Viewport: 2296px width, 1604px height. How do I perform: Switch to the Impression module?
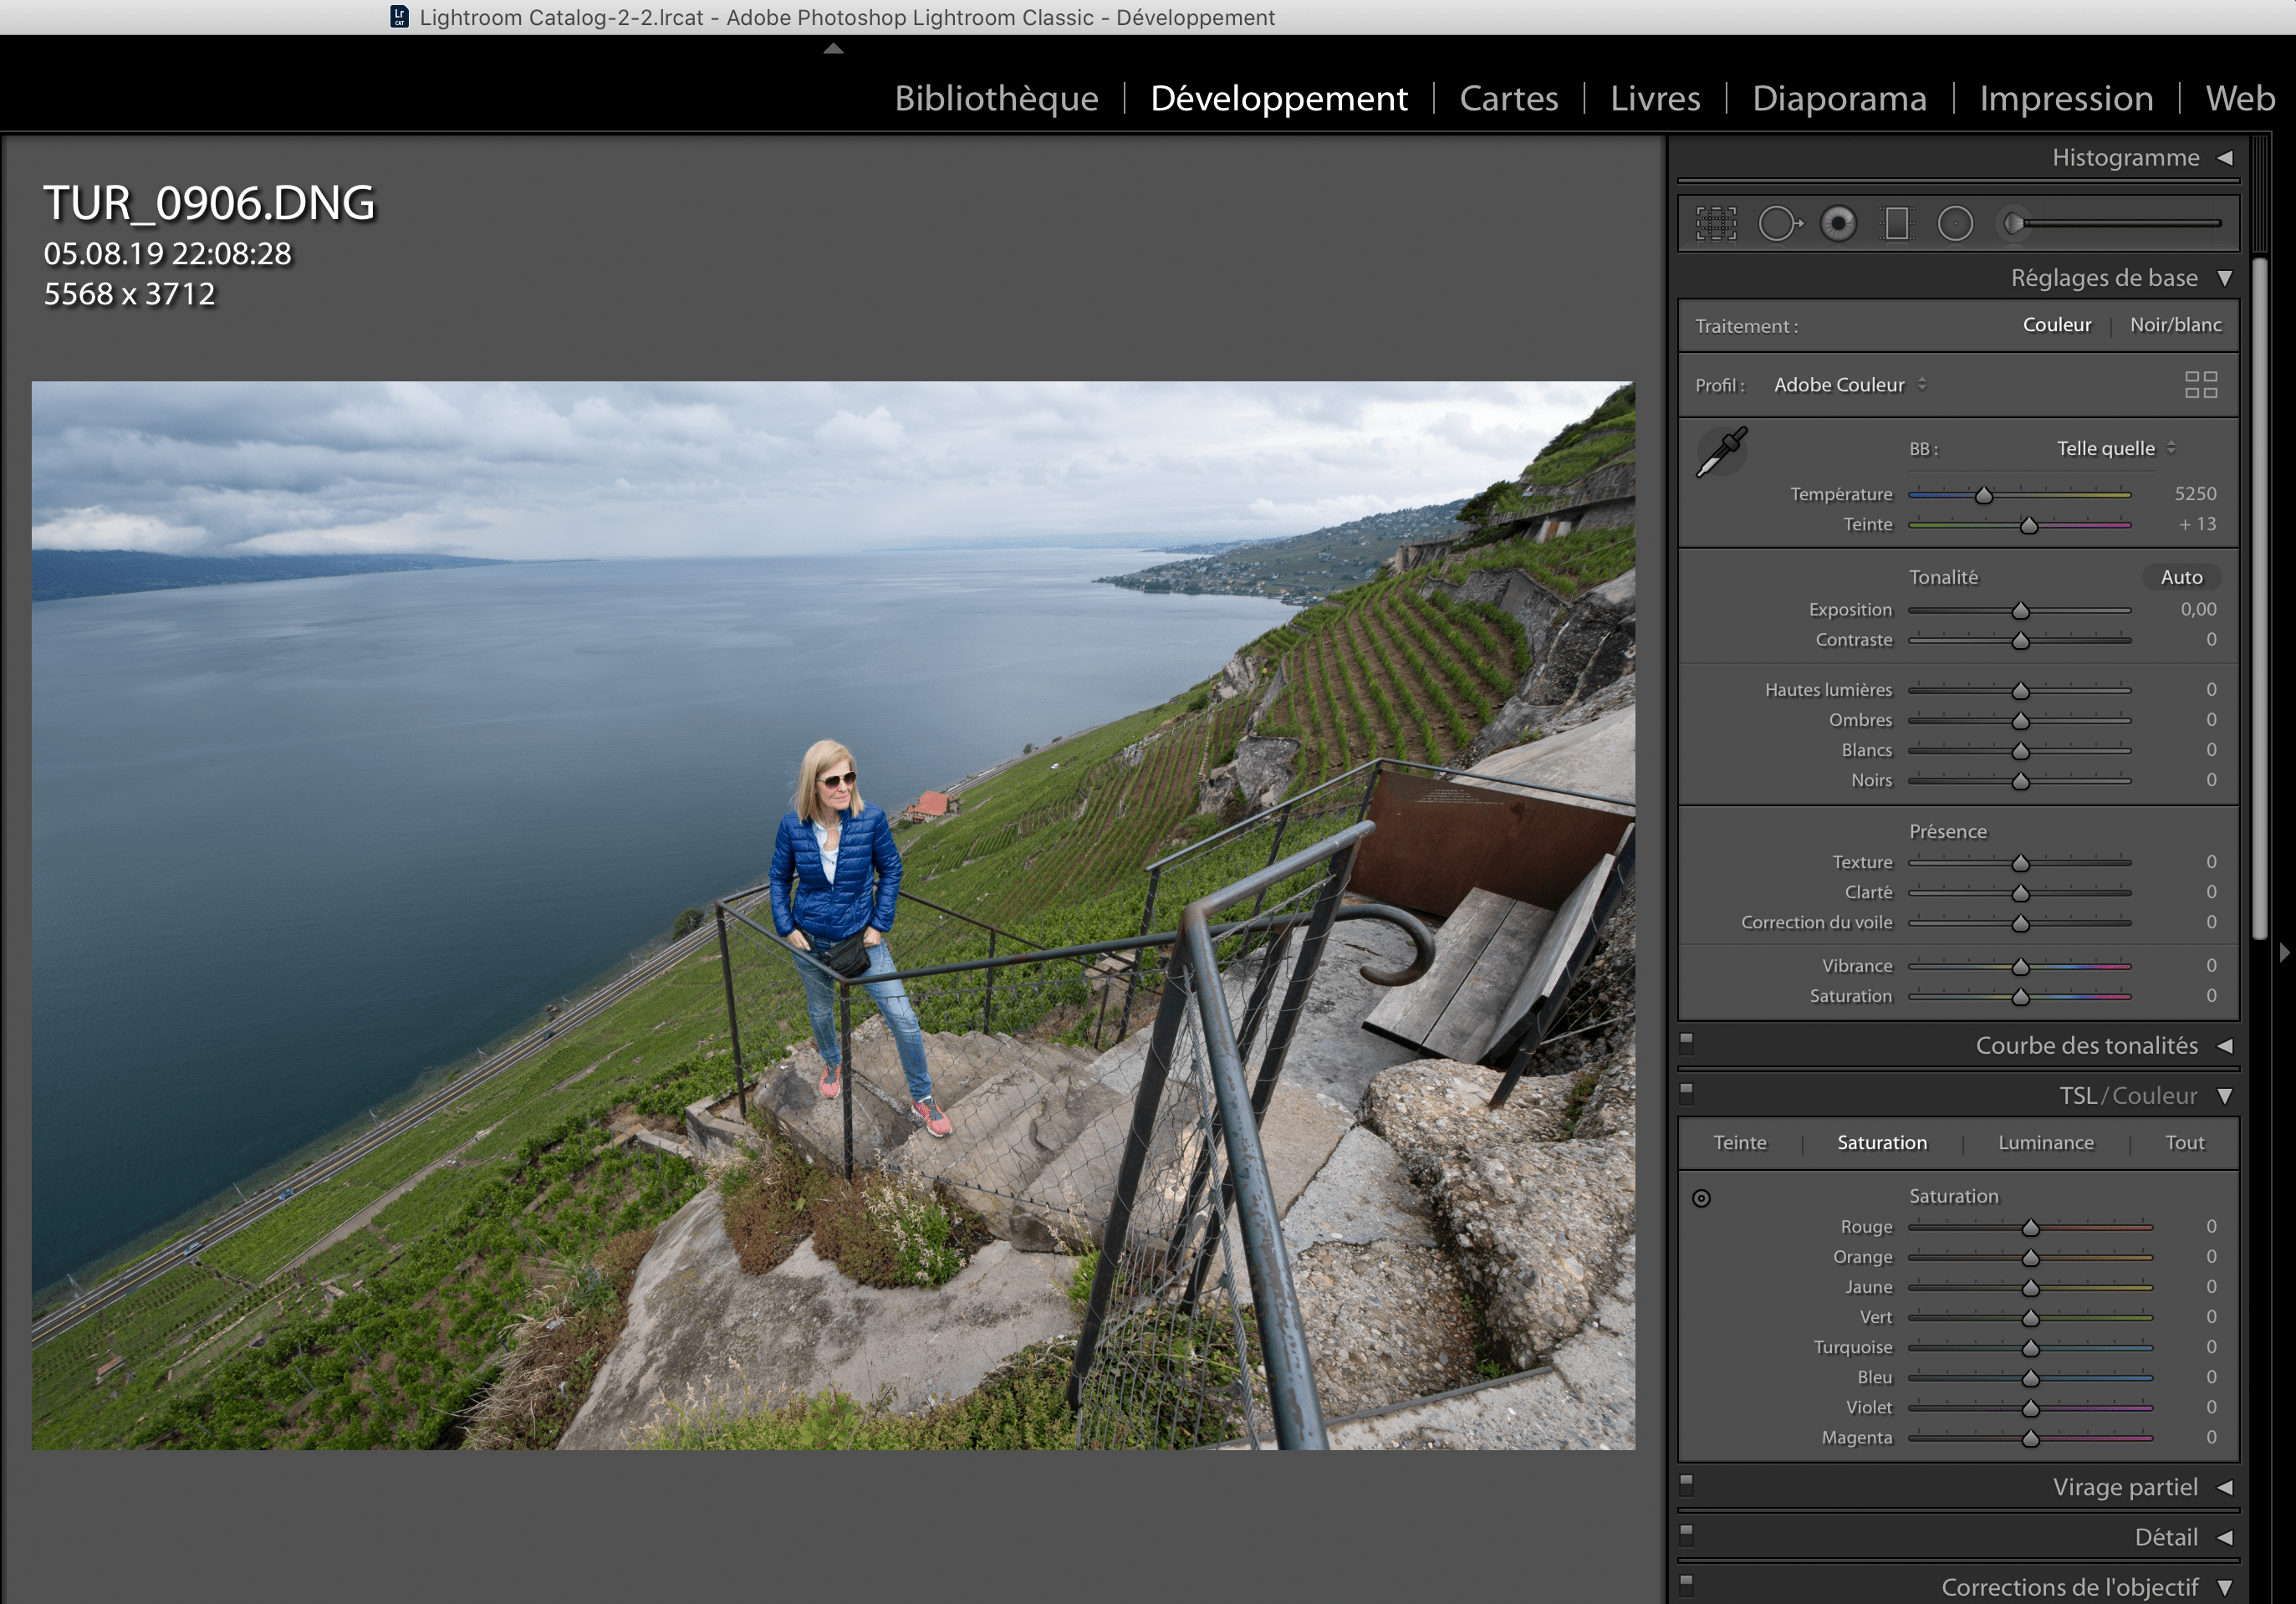pyautogui.click(x=2066, y=98)
